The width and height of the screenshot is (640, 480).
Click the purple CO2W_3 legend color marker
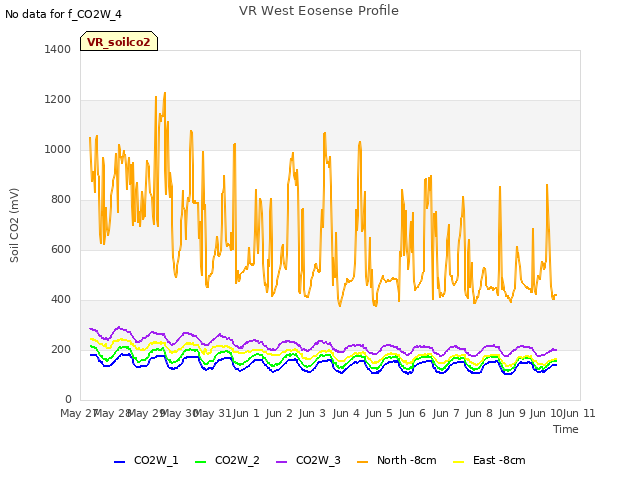[281, 462]
